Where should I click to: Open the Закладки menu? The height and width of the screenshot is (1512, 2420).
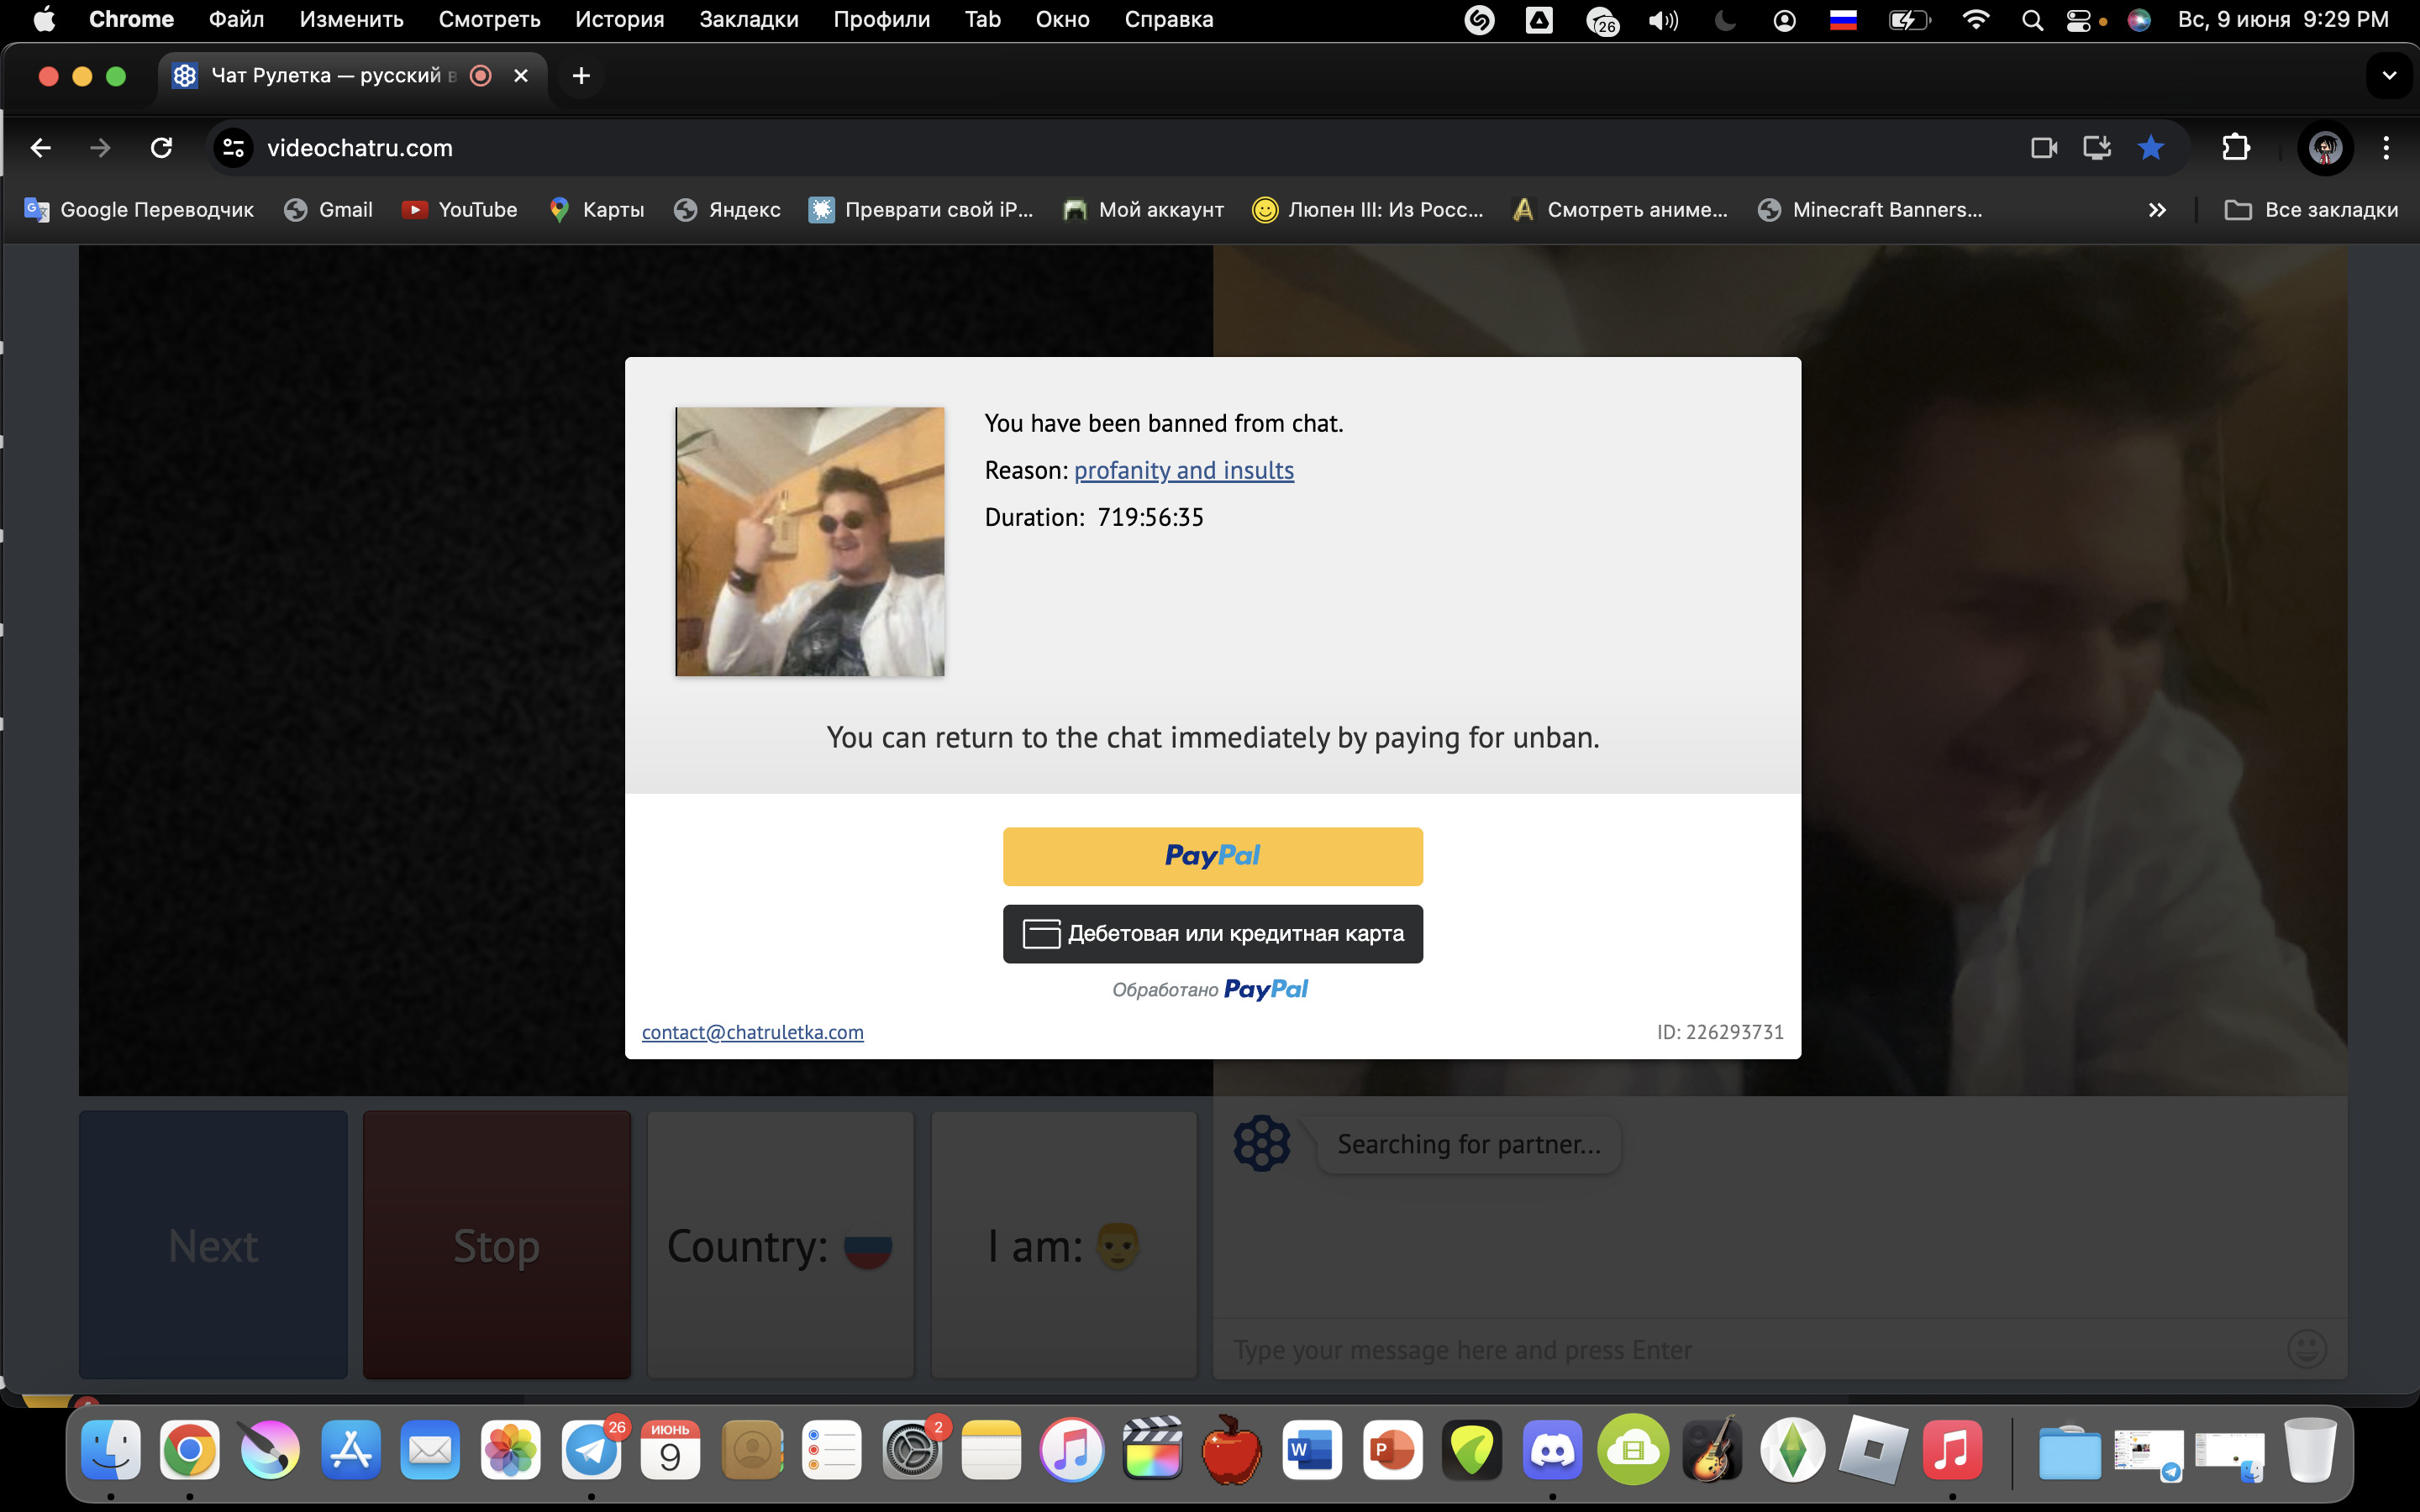pos(748,19)
